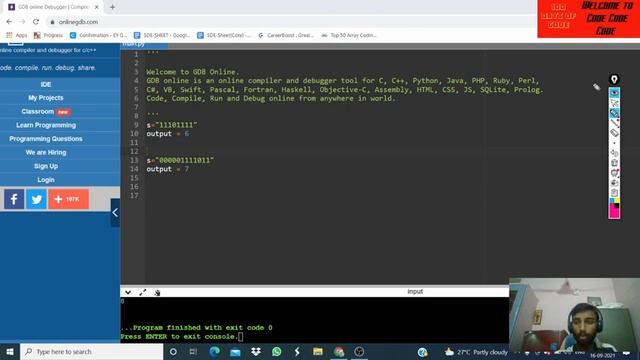Open WhatsApp from the taskbar

click(x=276, y=351)
